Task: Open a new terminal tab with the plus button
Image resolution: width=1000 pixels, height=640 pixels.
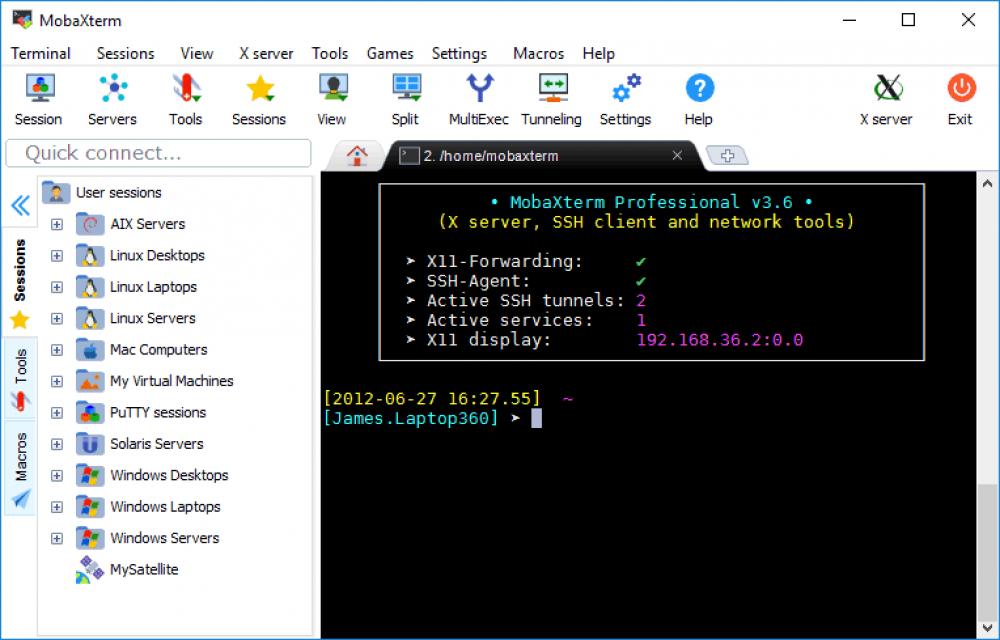Action: pyautogui.click(x=727, y=155)
